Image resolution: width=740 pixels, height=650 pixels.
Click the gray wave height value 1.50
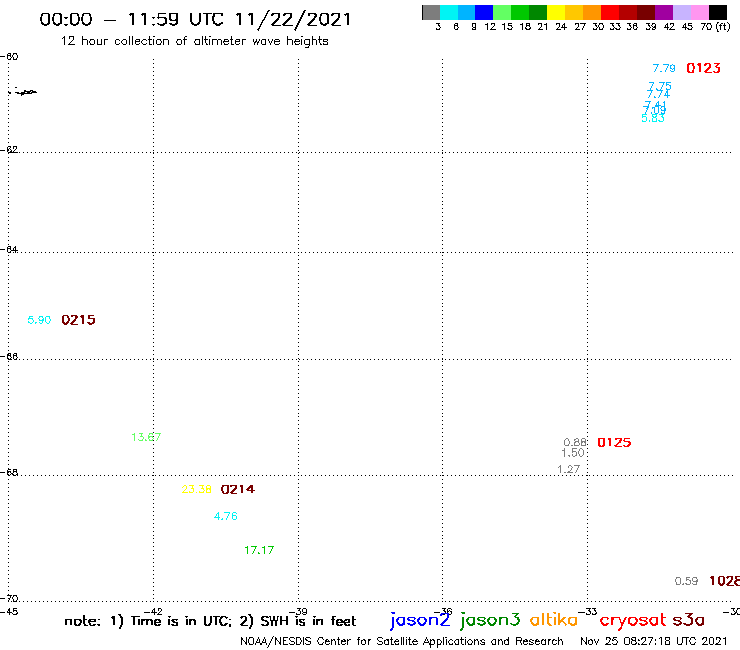pyautogui.click(x=572, y=453)
